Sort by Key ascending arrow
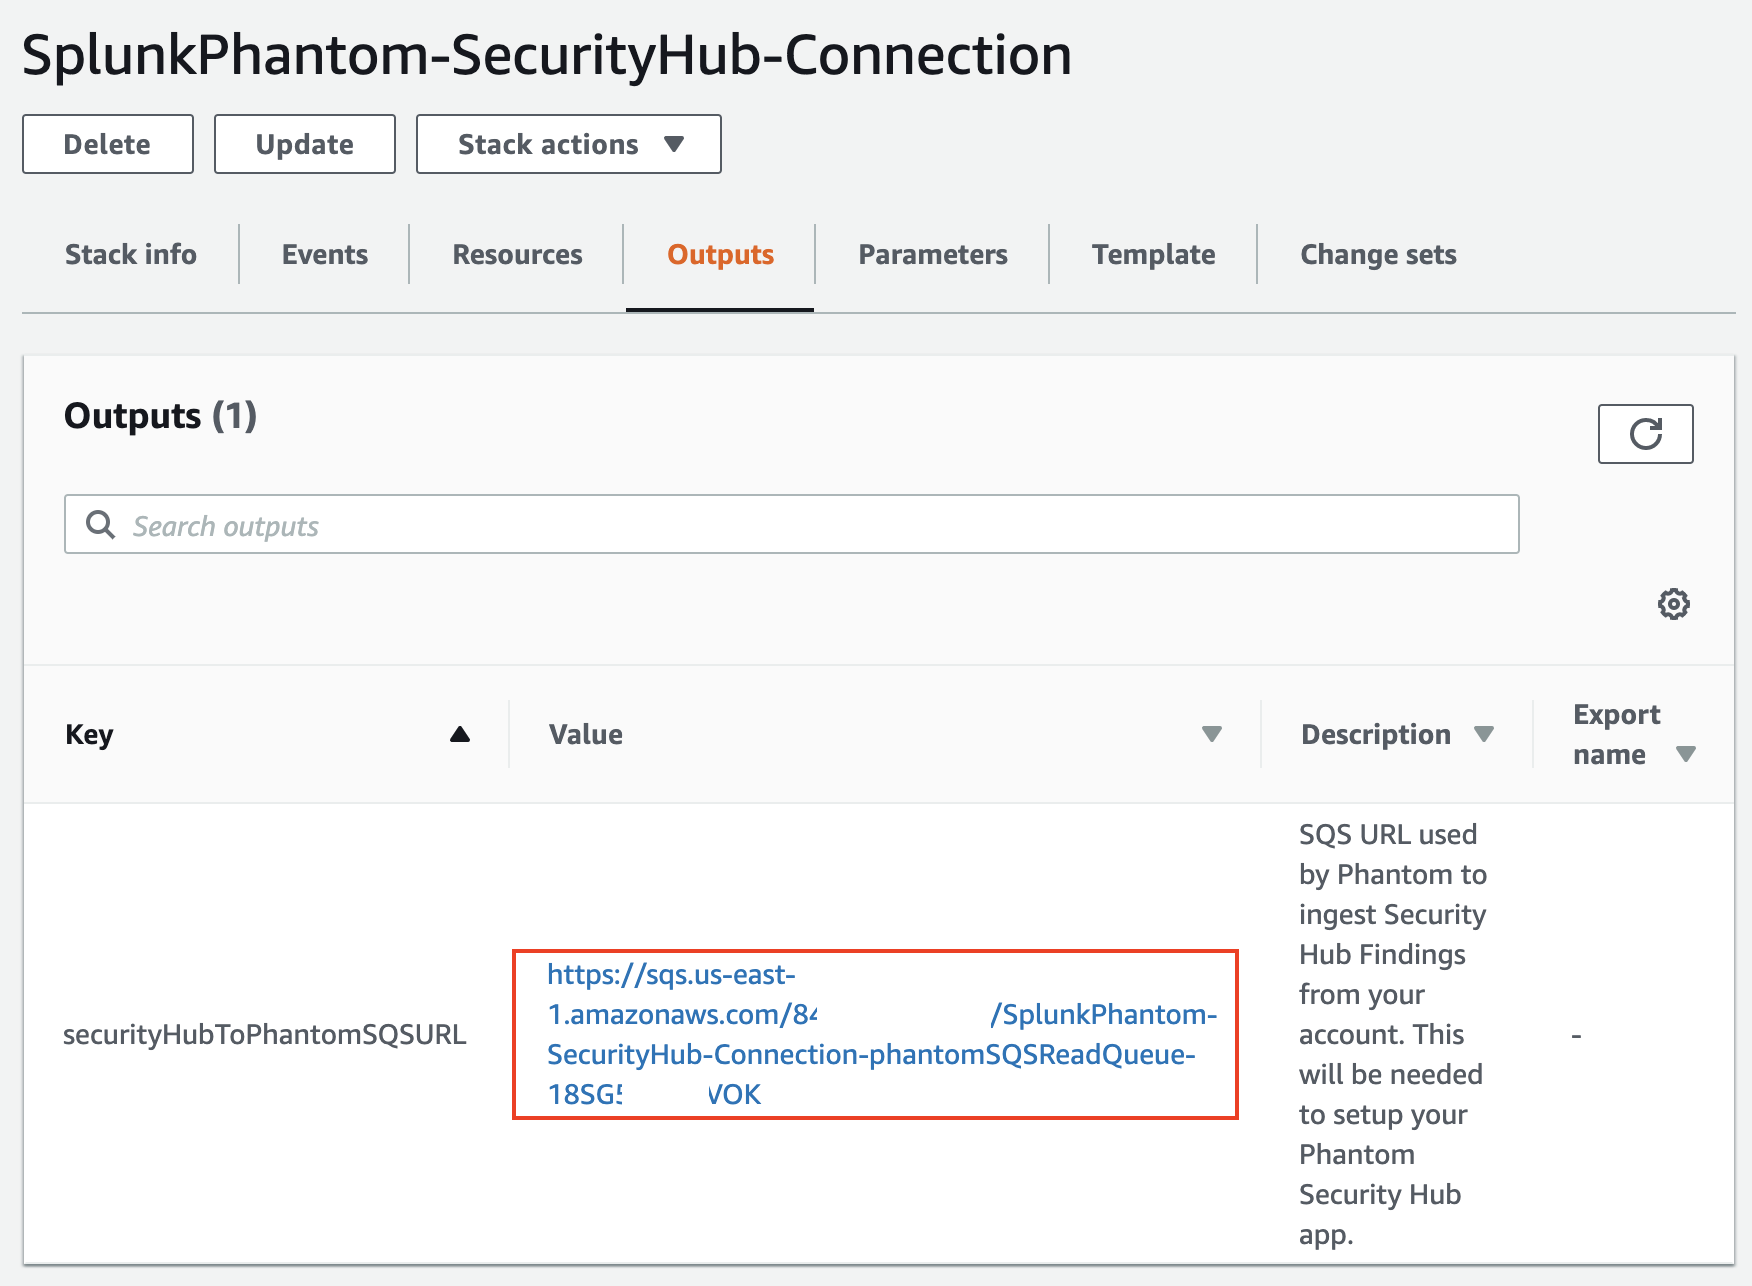The image size is (1752, 1286). [x=459, y=734]
